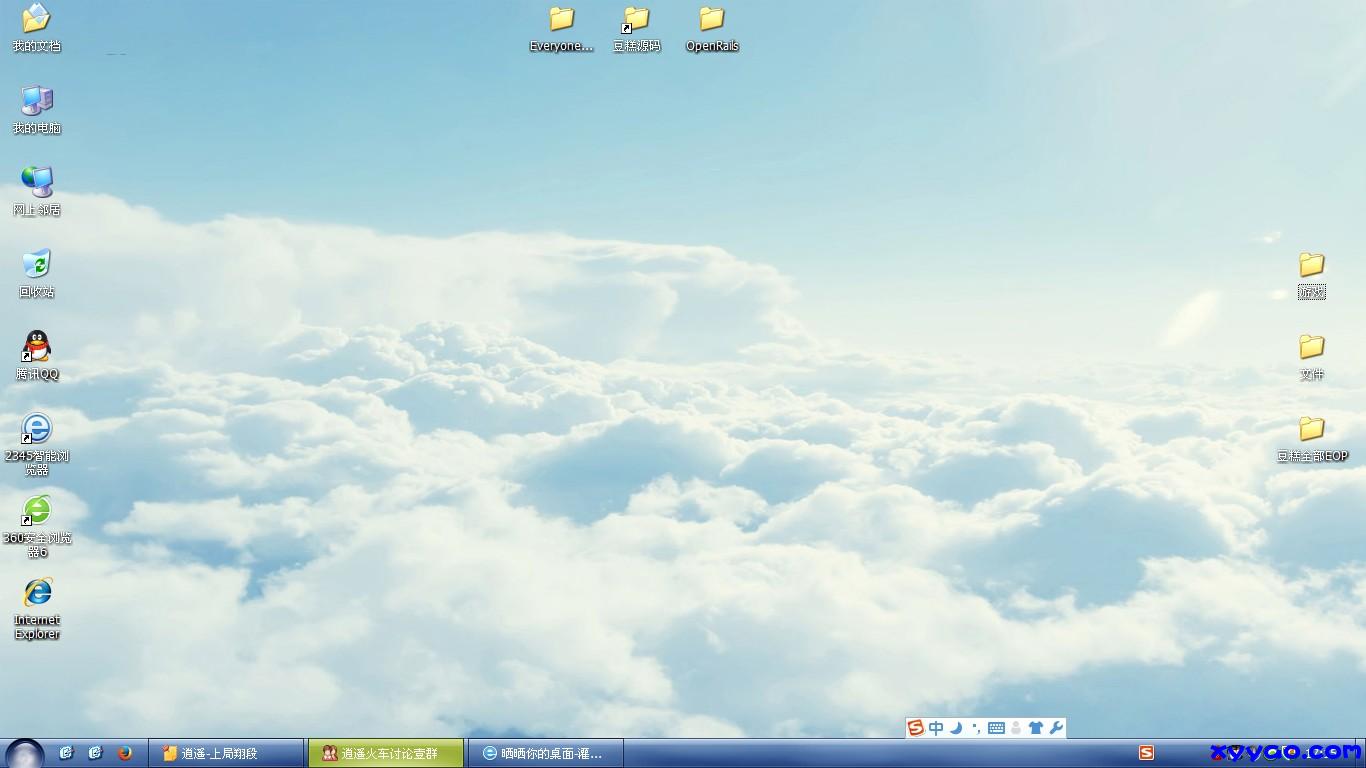Open the 我的文档 folder icon

(x=36, y=20)
